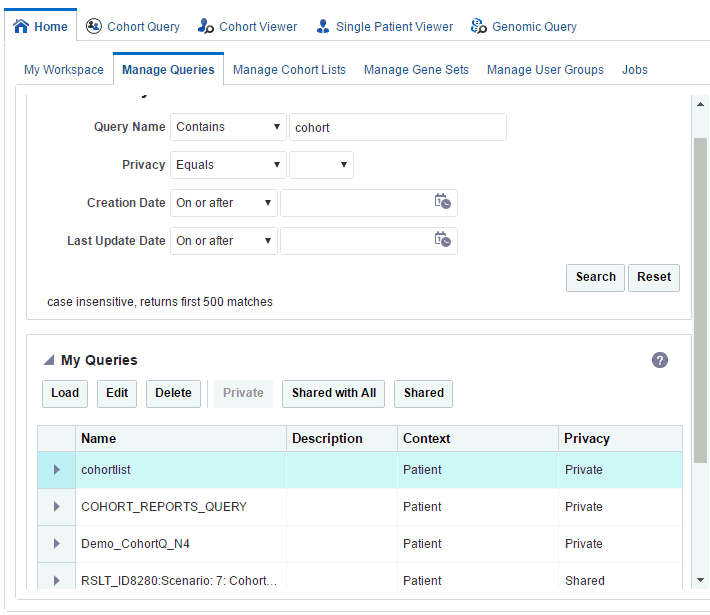Click the Query Name text field containing cohort
This screenshot has height=615, width=710.
click(398, 127)
